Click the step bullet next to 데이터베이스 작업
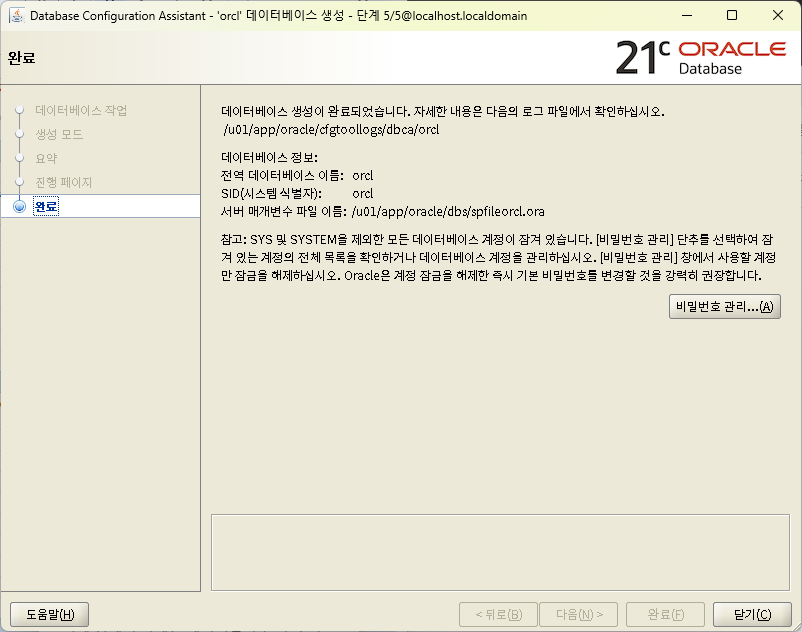The image size is (802, 632). [19, 110]
